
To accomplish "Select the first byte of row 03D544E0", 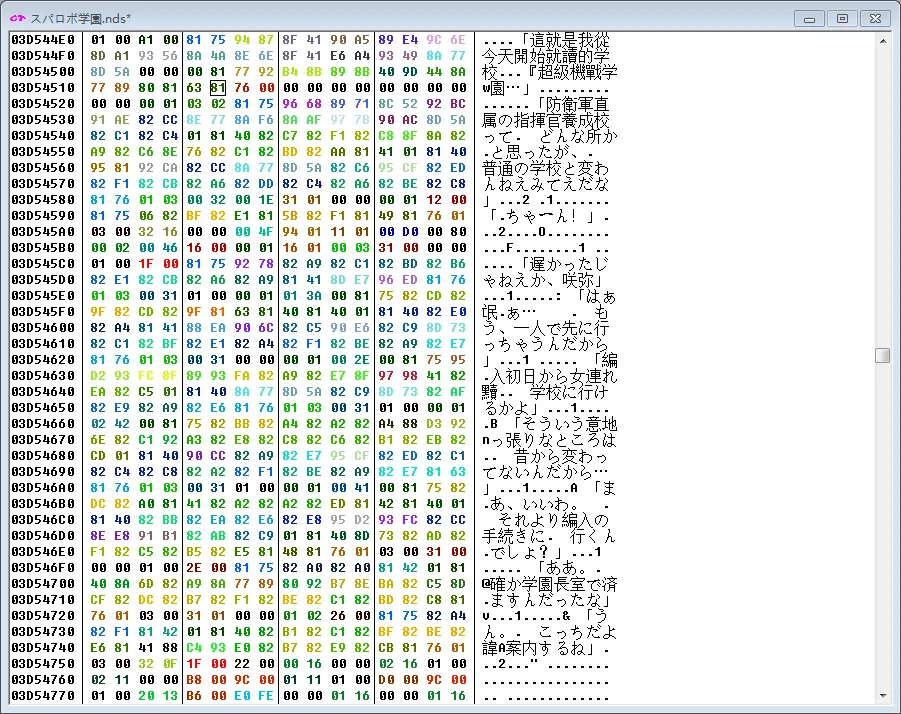I will click(98, 40).
